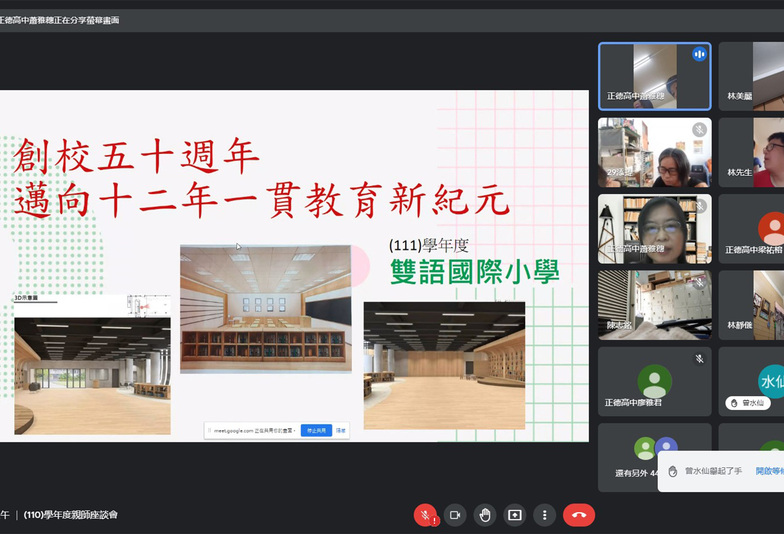
Task: Select the 林先生 participant tile
Action: [x=752, y=152]
